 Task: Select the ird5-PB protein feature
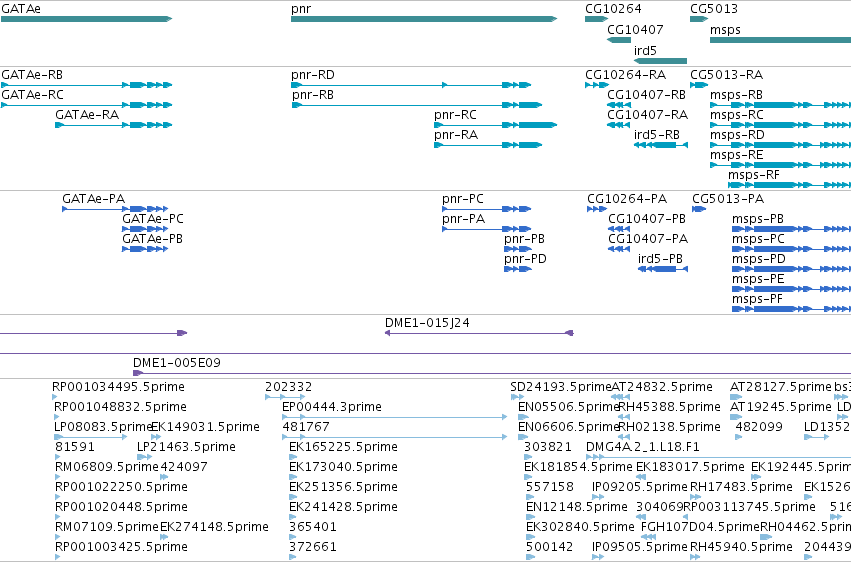(x=663, y=269)
